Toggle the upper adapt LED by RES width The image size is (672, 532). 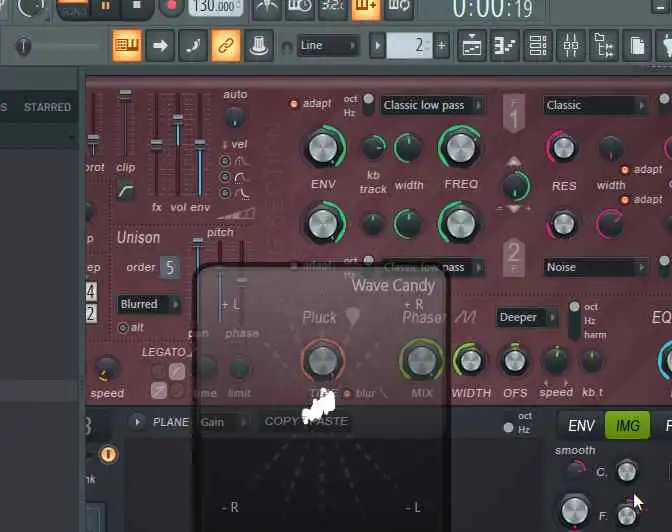pos(624,170)
